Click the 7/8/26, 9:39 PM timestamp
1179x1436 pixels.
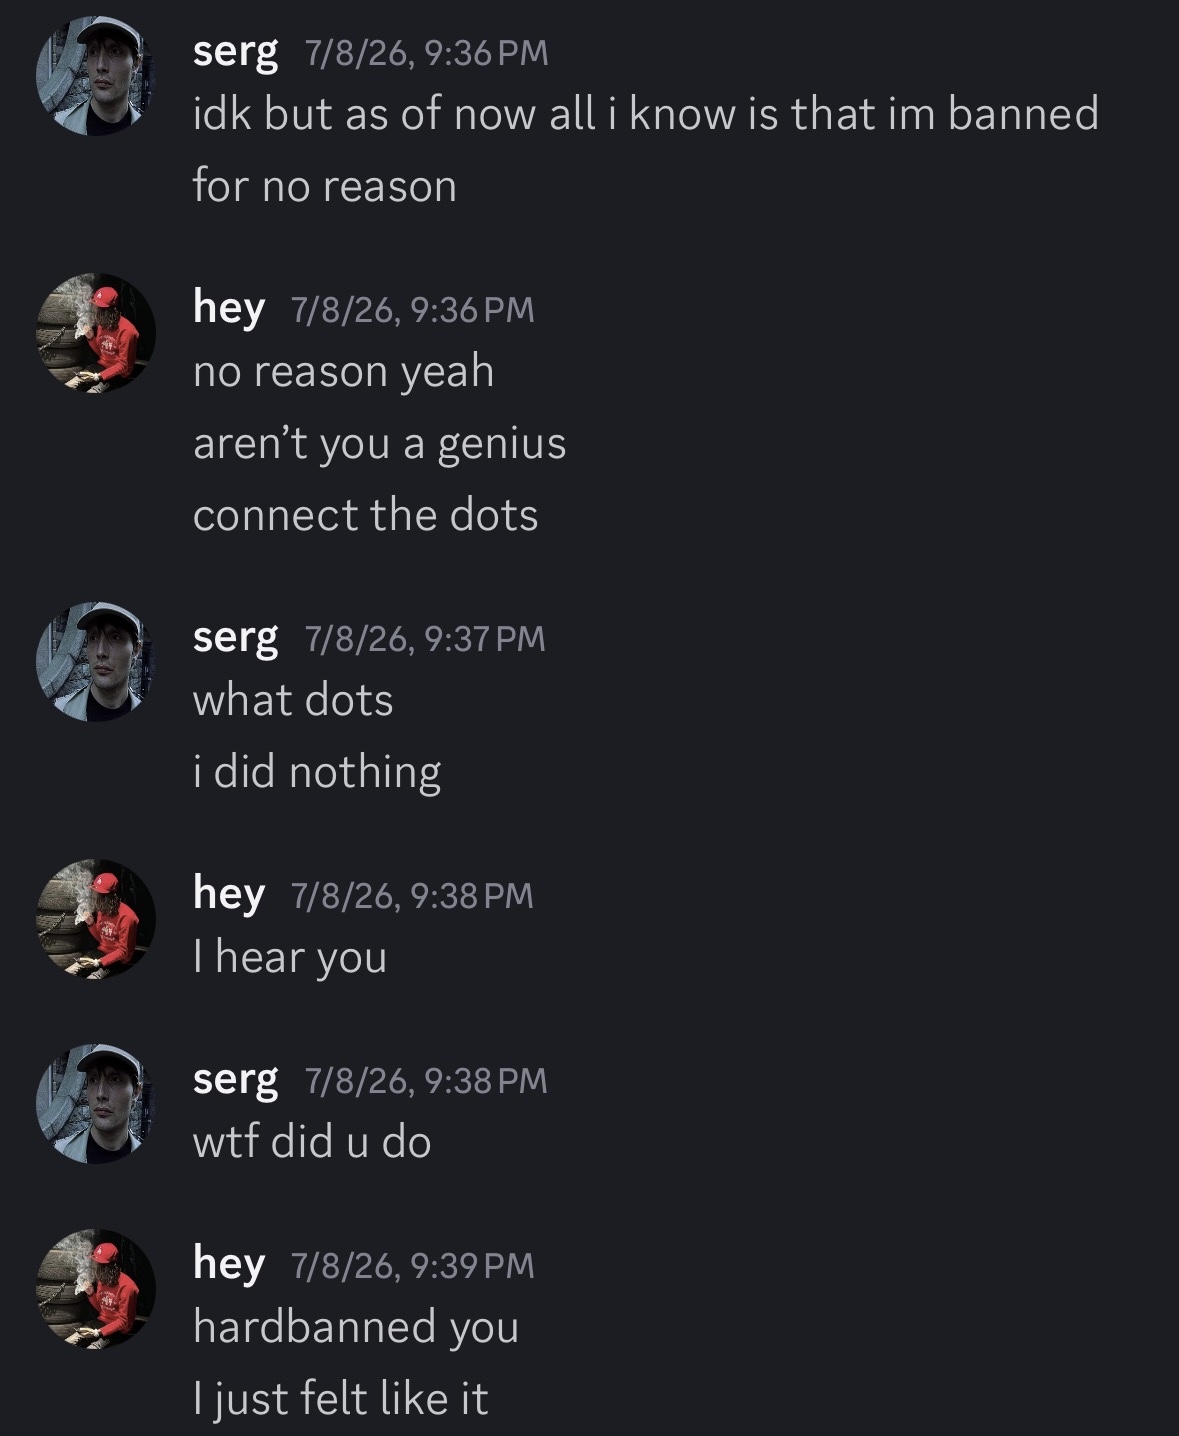[413, 1266]
